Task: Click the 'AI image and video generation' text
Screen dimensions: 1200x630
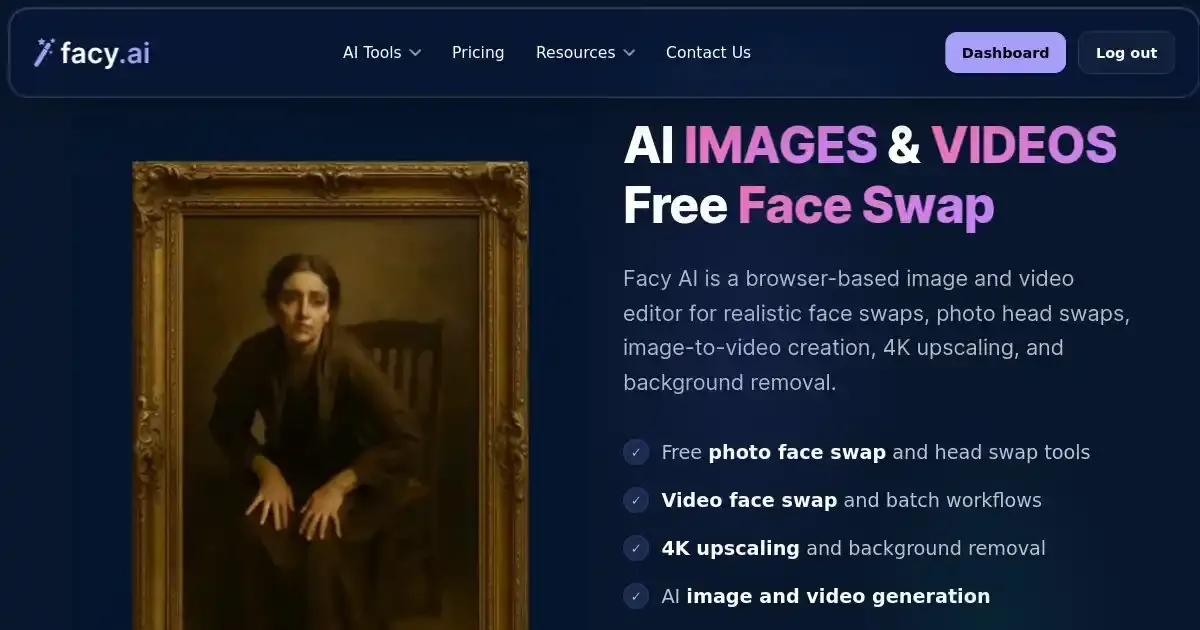Action: pyautogui.click(x=825, y=596)
